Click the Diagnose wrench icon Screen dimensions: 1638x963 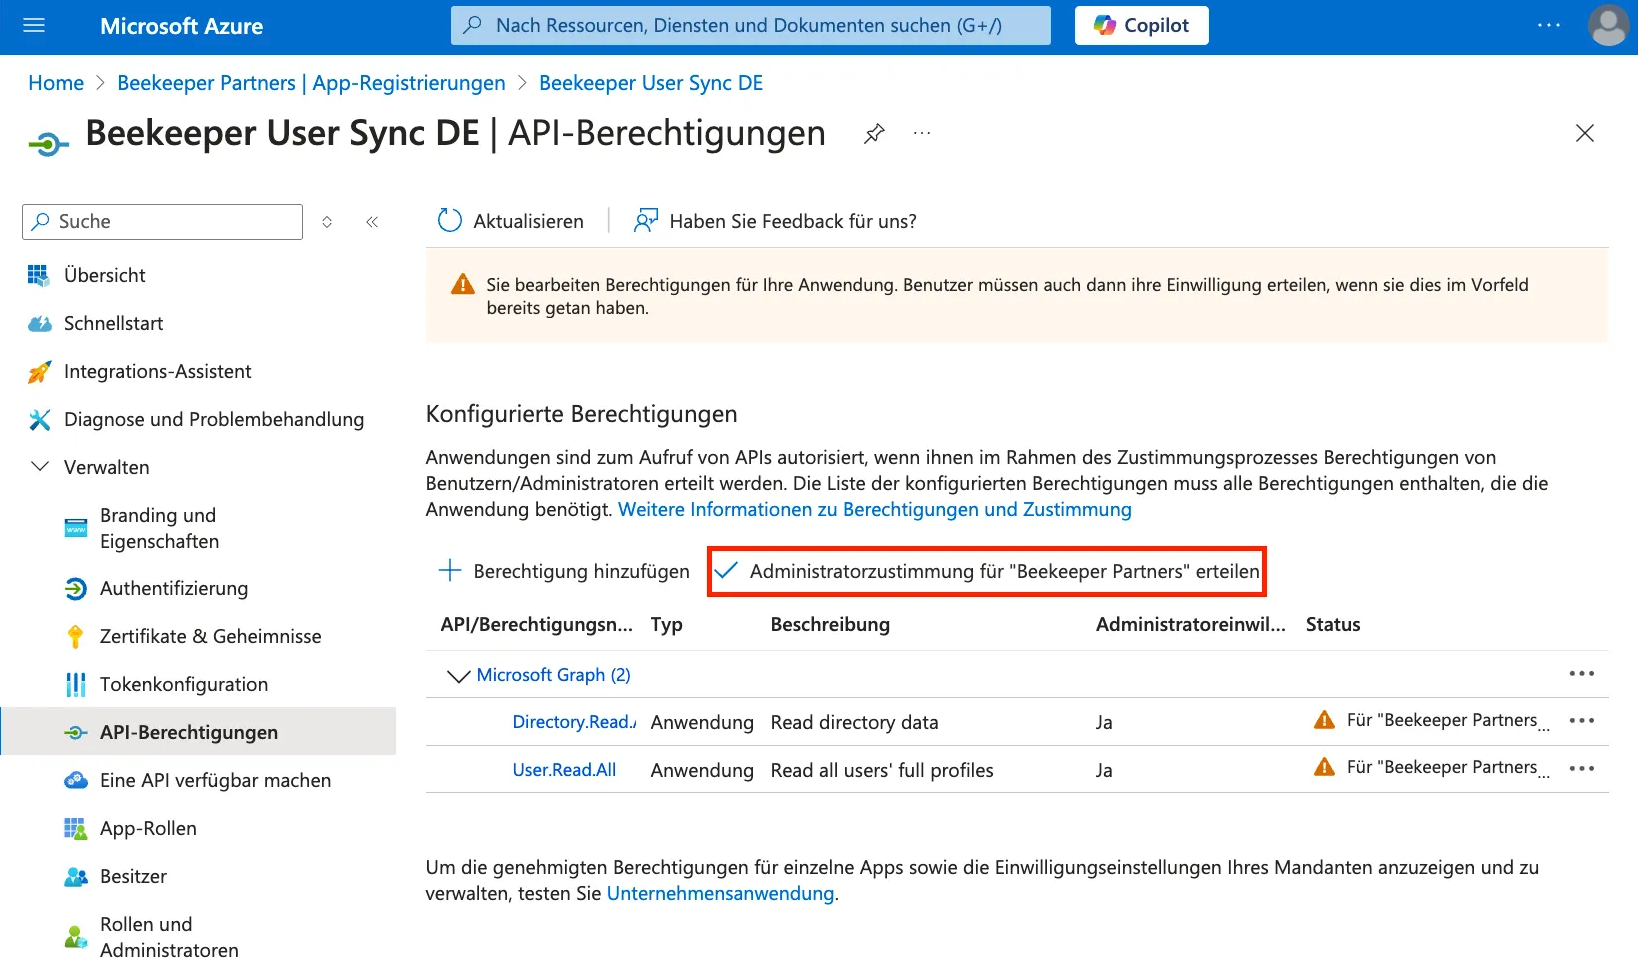tap(39, 419)
